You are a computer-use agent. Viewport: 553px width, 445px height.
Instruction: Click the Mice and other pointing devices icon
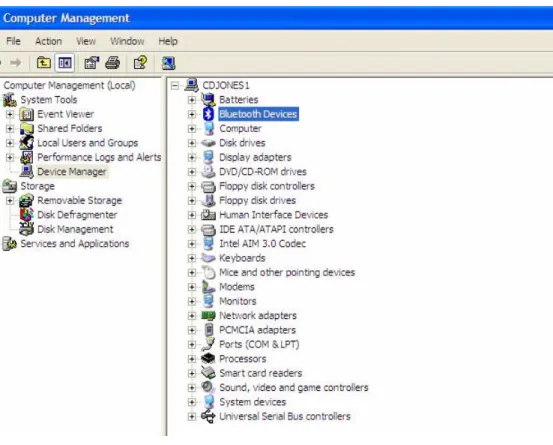coord(208,272)
